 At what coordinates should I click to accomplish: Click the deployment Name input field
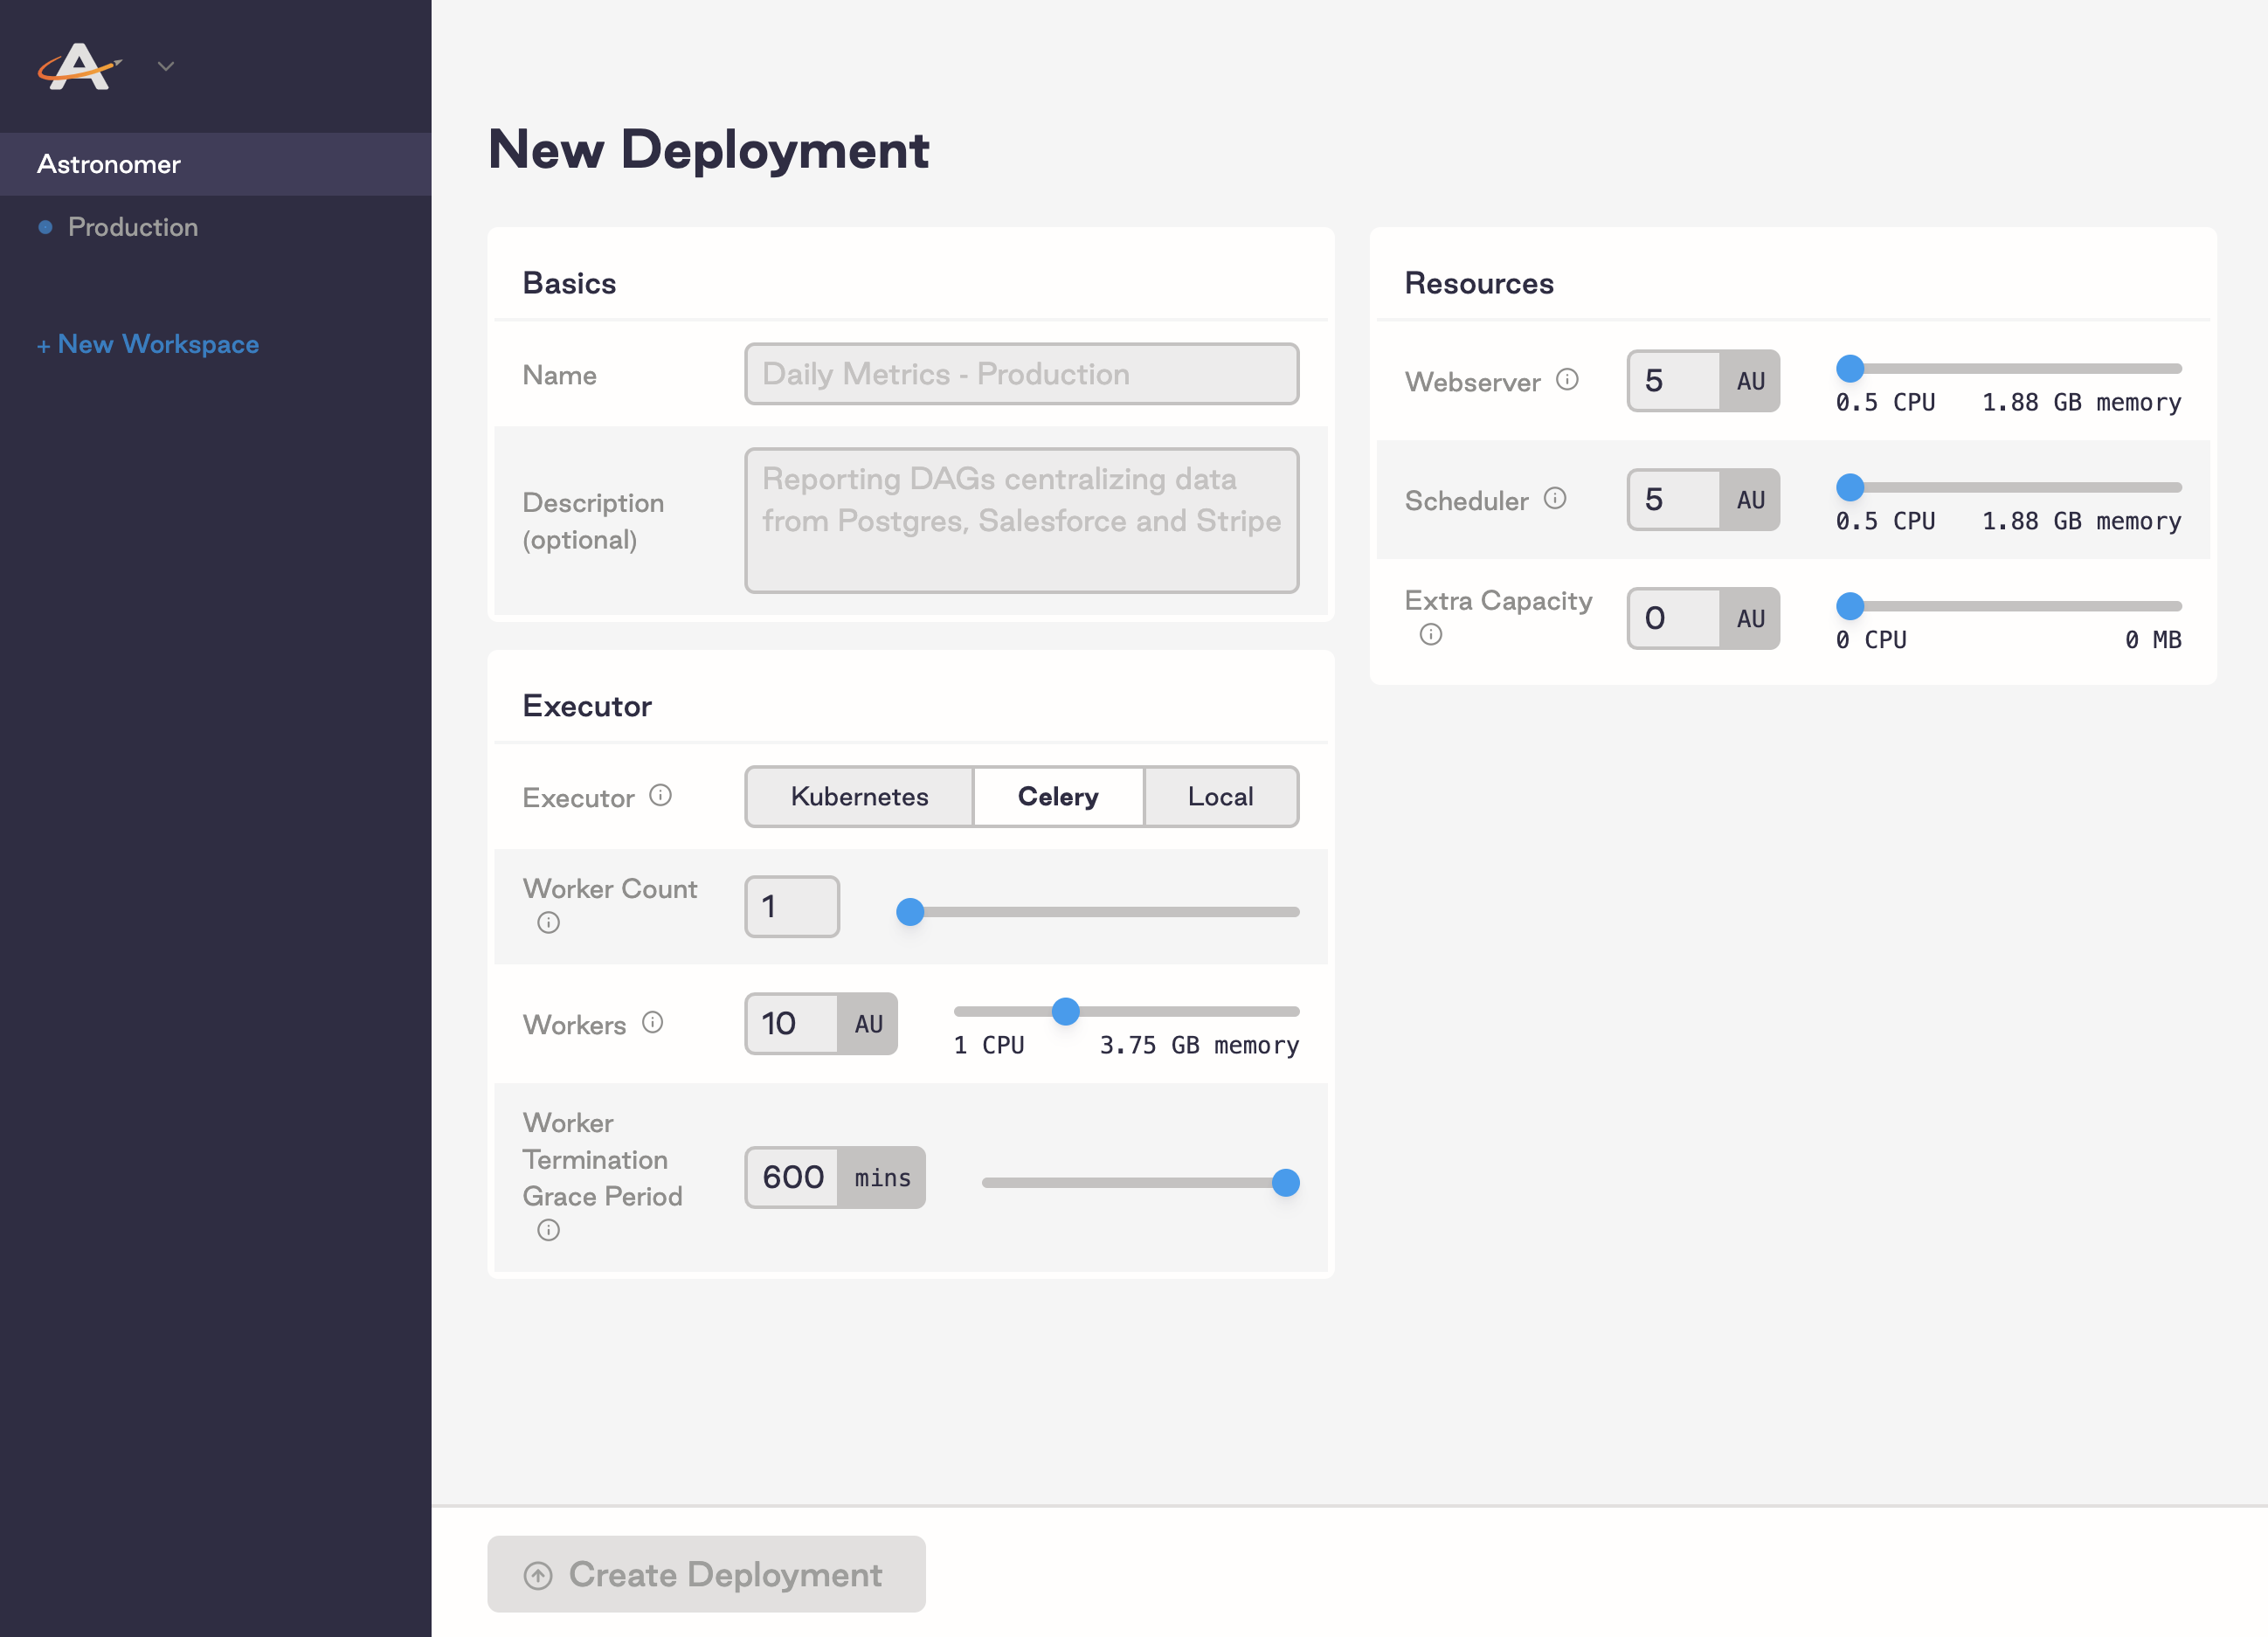point(1020,375)
